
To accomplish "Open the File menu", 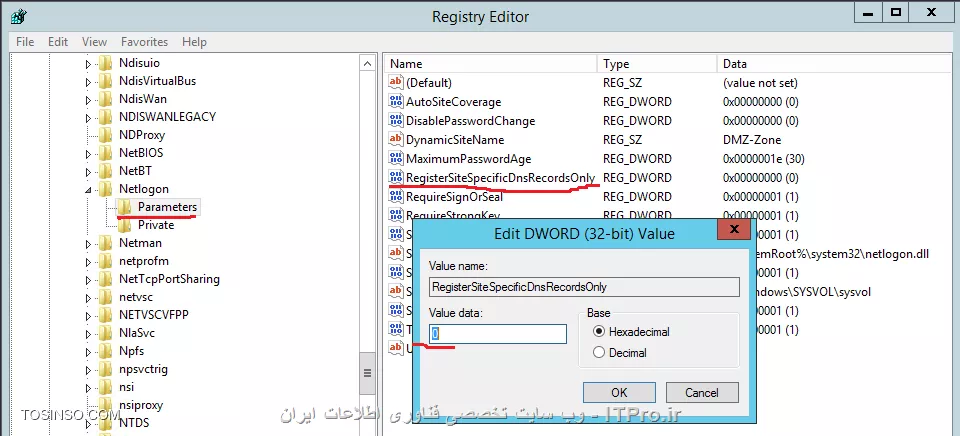I will point(25,42).
